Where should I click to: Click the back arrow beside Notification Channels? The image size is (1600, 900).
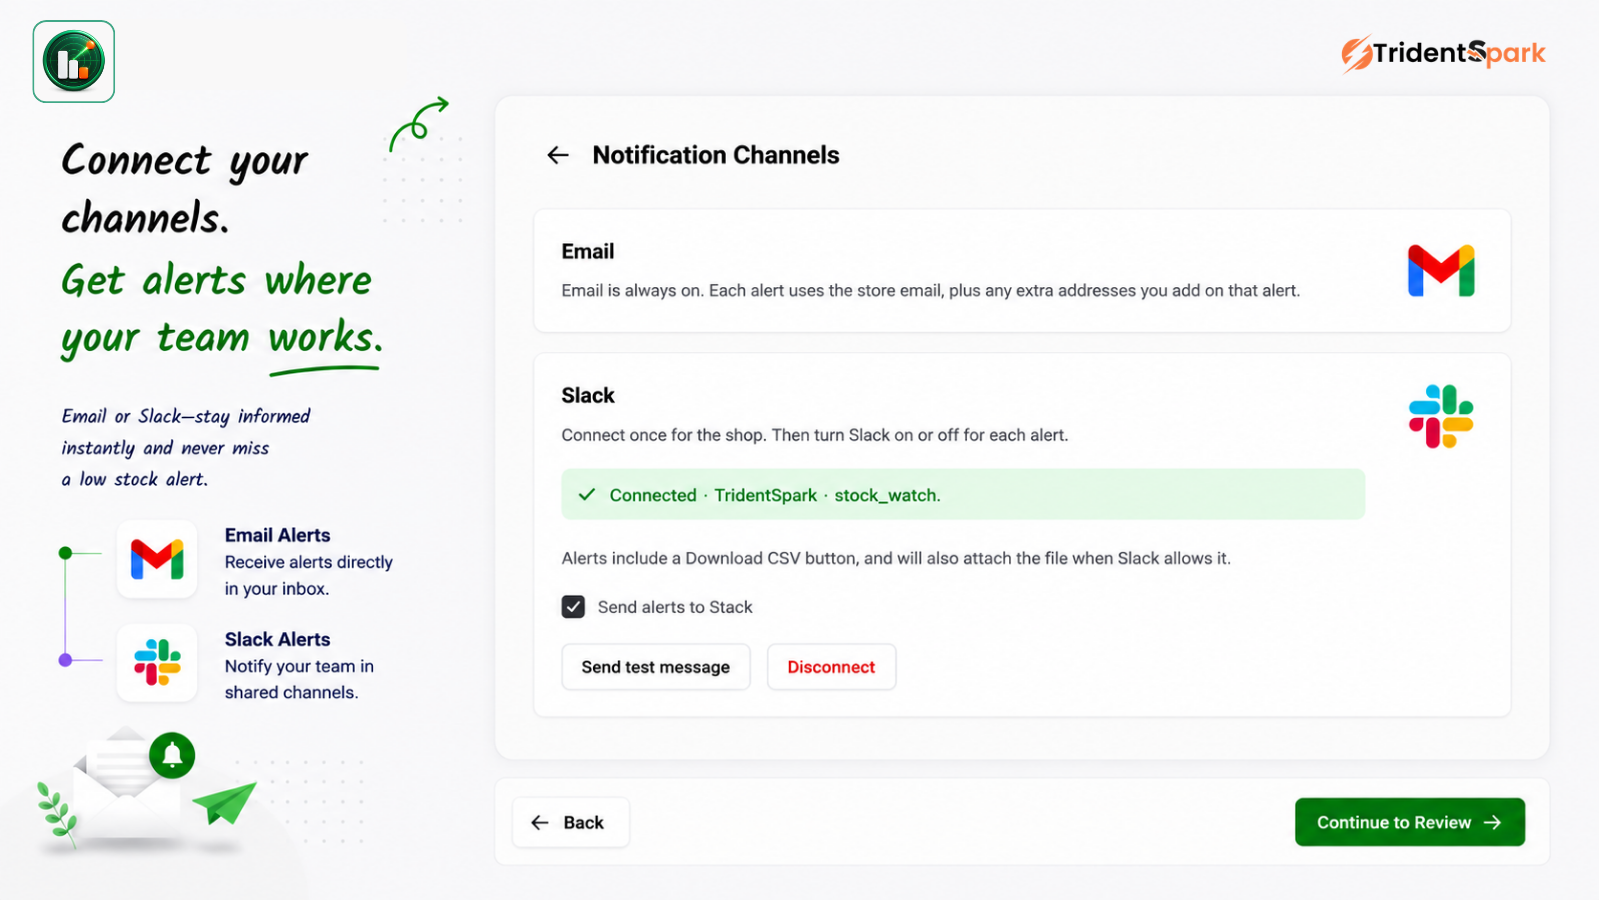pos(558,155)
